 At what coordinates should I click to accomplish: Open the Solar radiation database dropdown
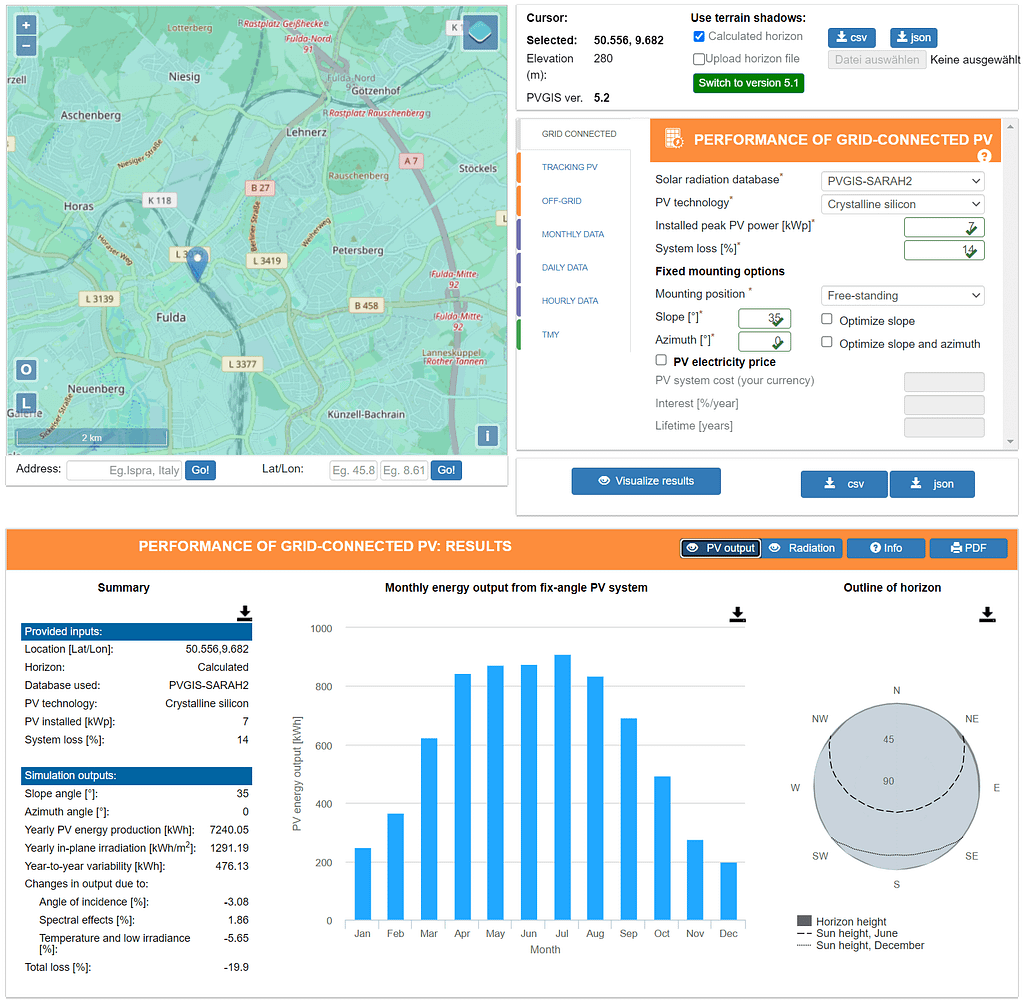pos(902,180)
